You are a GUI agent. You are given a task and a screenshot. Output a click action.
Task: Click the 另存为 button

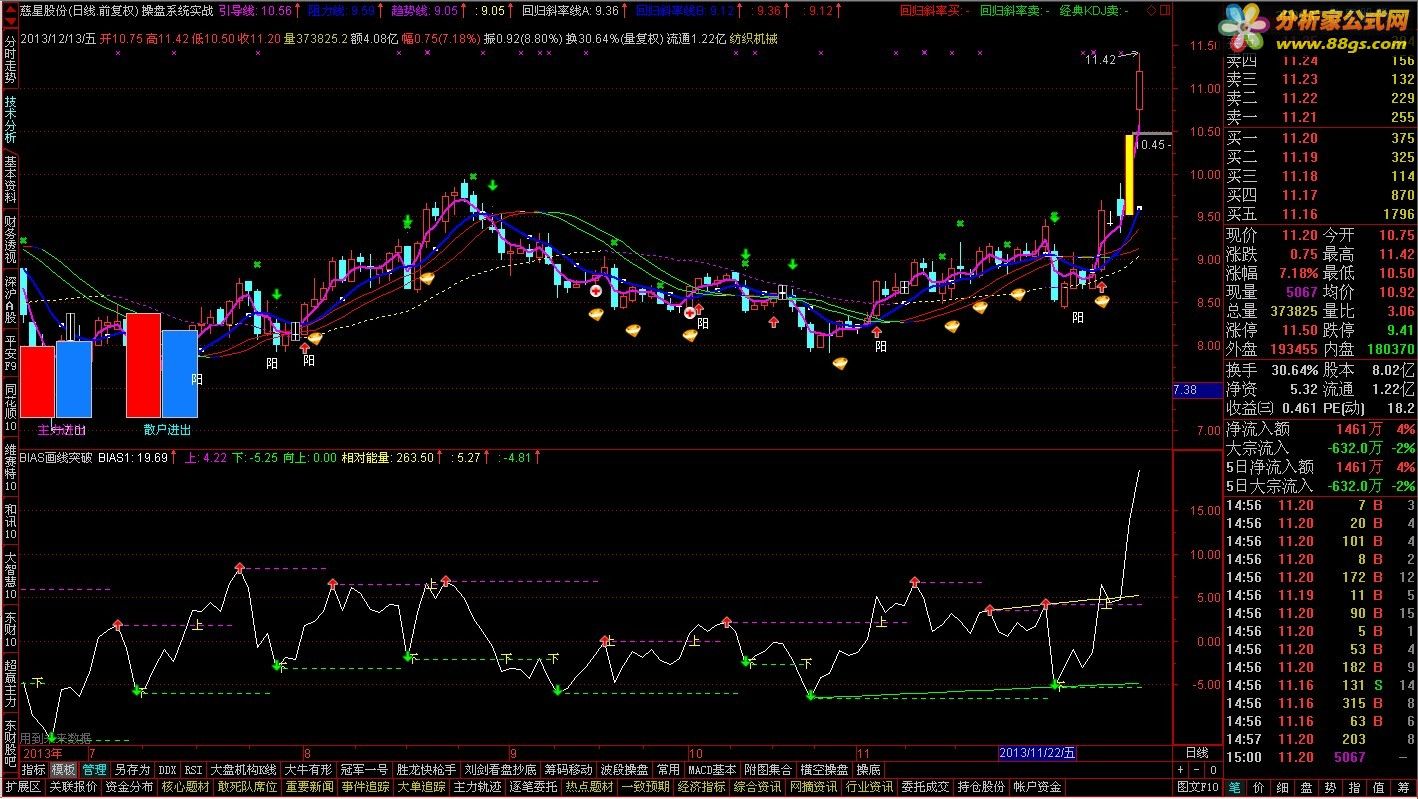pos(131,770)
